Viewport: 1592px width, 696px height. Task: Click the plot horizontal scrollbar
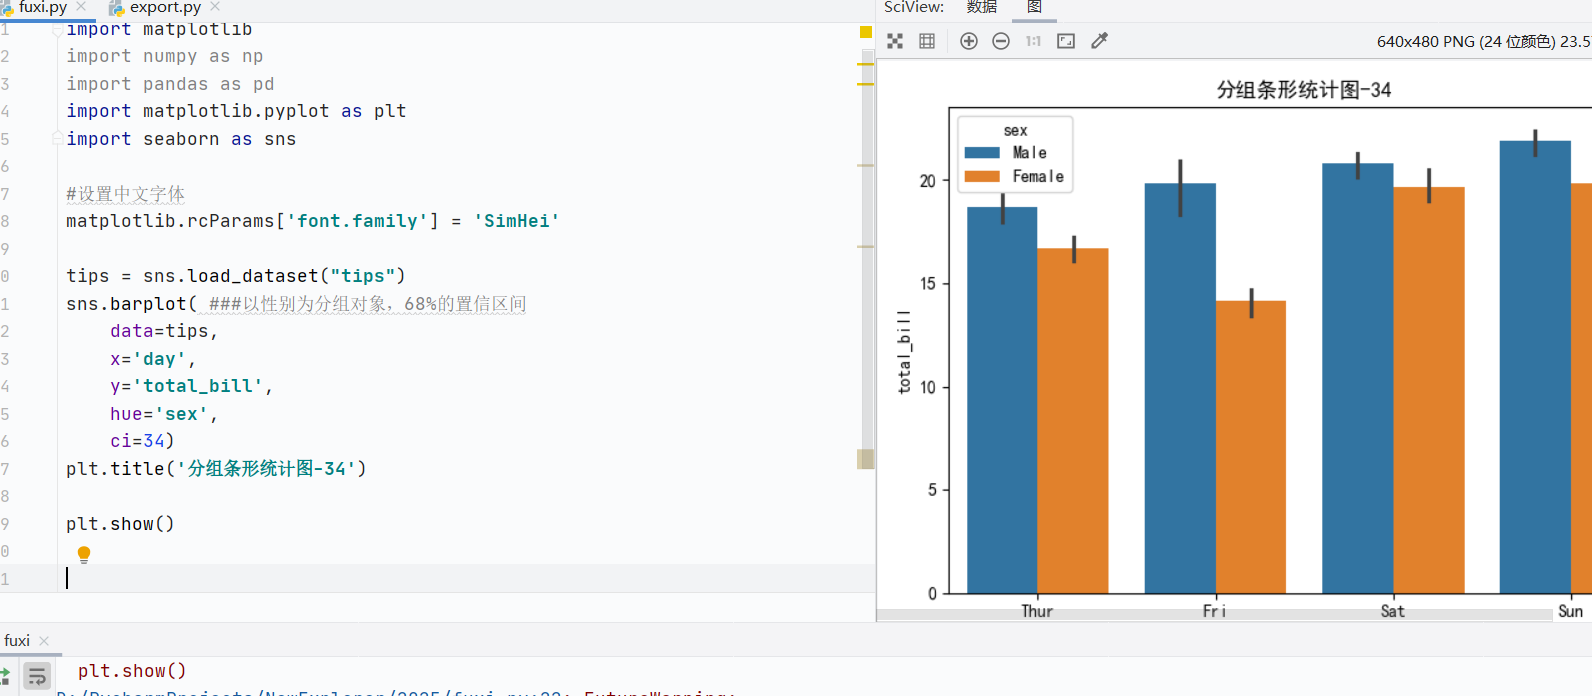[x=1214, y=615]
